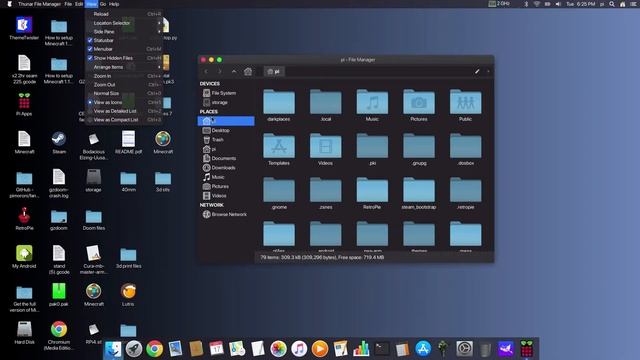This screenshot has width=640, height=360.
Task: Select View as Compact List
Action: (x=124, y=120)
